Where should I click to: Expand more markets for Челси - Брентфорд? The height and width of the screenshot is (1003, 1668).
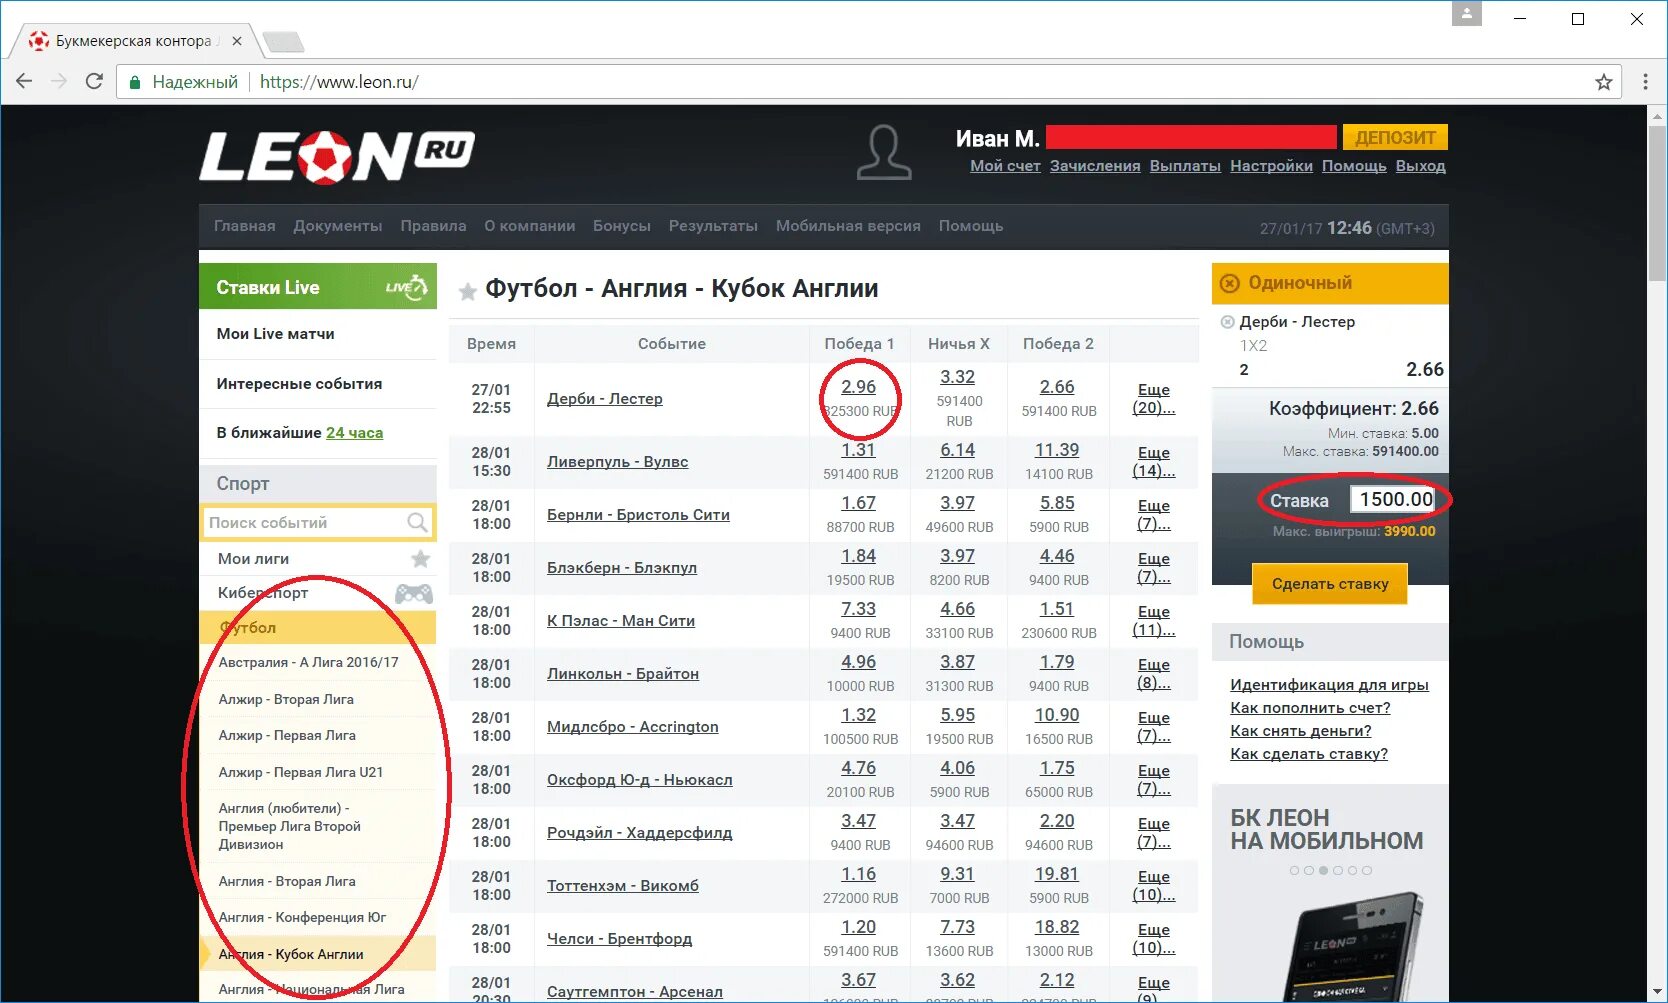tap(1153, 939)
